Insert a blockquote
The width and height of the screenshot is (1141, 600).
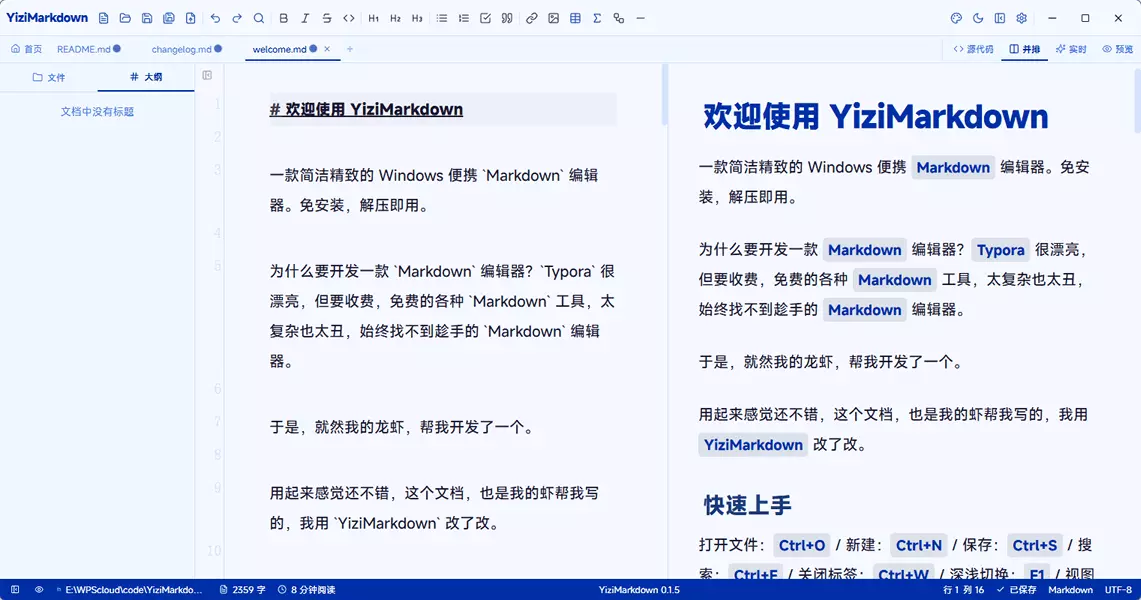click(x=507, y=18)
